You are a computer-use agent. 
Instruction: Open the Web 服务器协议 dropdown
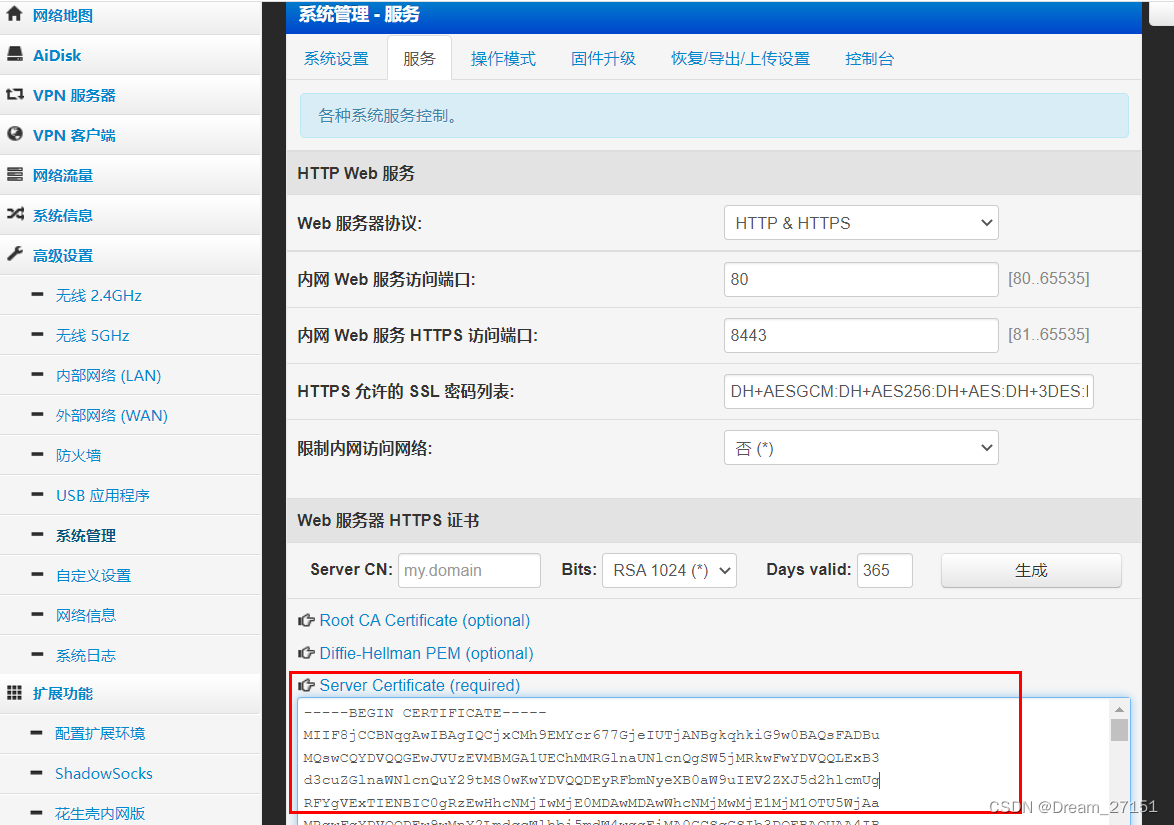(861, 223)
